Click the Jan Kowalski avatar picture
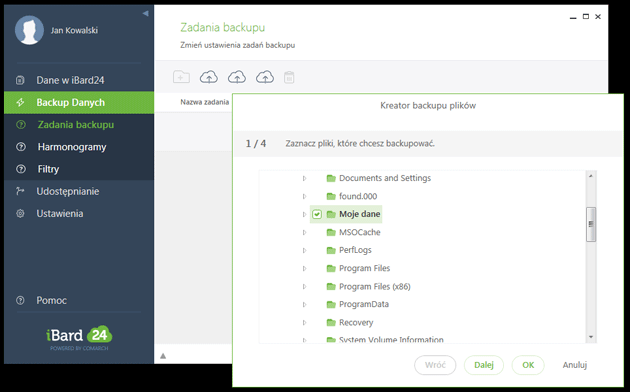 click(x=29, y=30)
